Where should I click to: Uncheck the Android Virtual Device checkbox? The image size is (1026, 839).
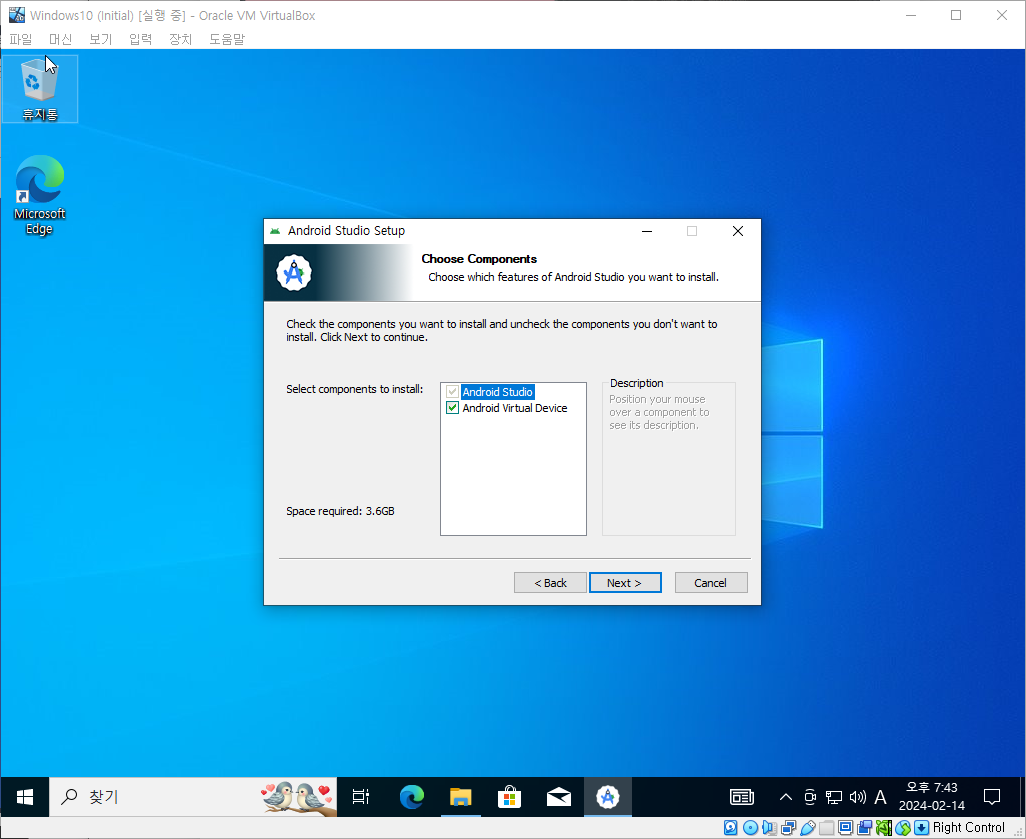tap(452, 408)
